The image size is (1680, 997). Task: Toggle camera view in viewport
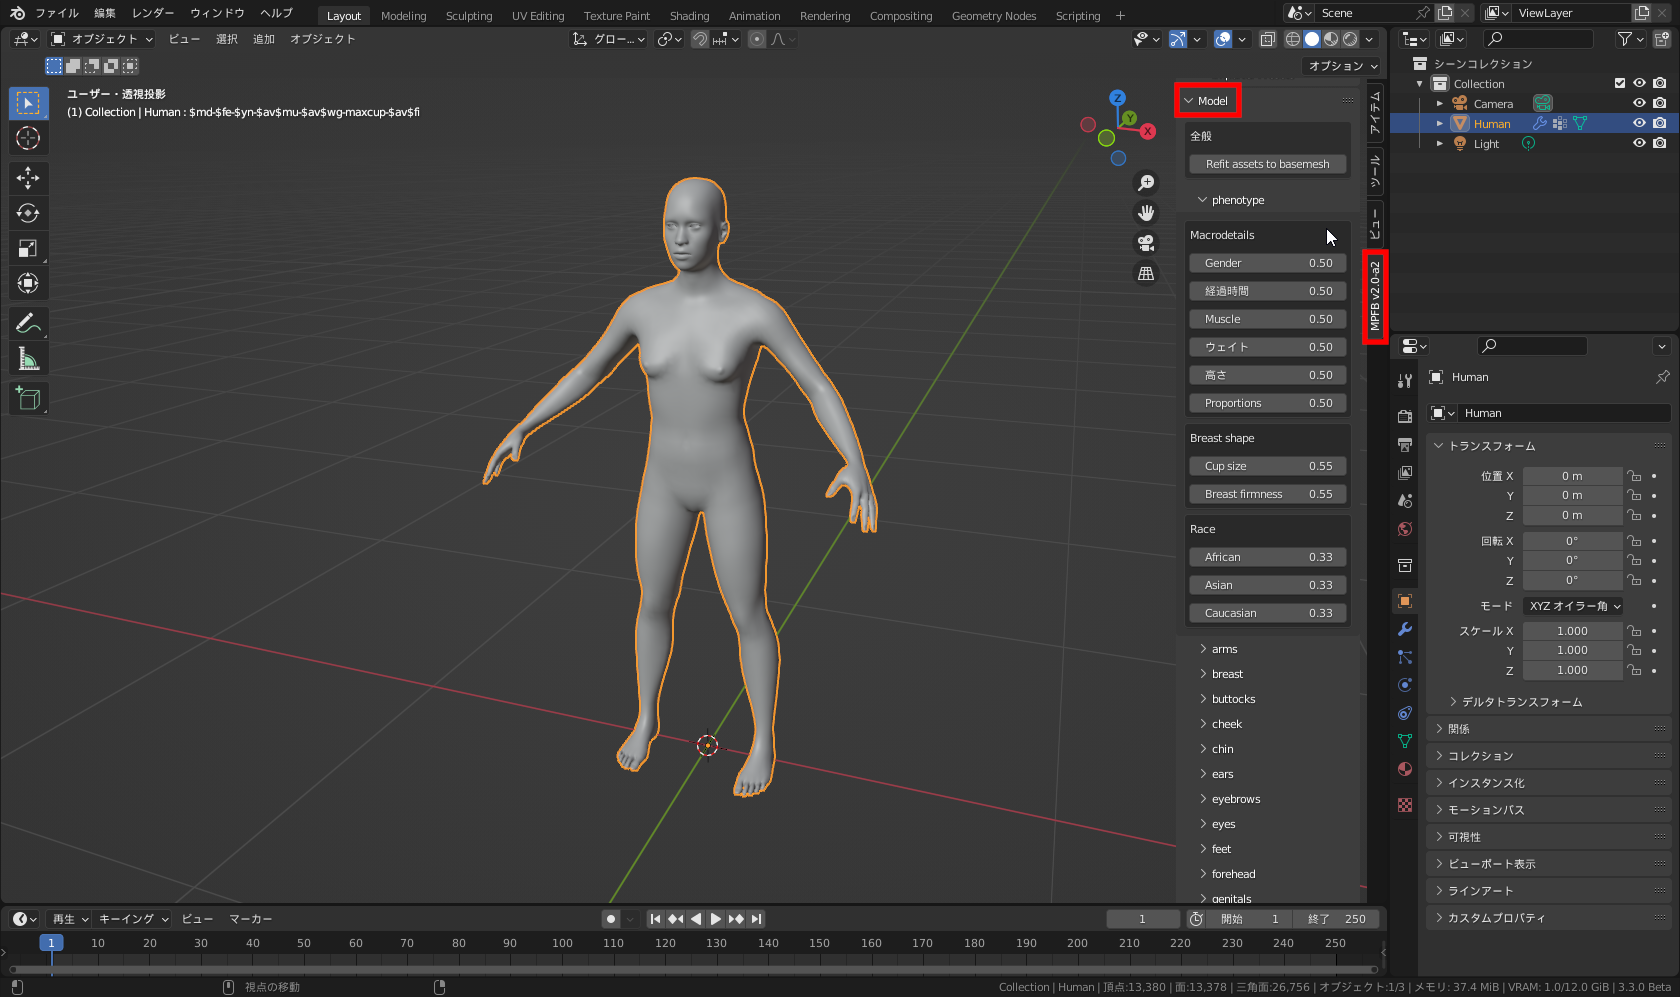pos(1146,243)
